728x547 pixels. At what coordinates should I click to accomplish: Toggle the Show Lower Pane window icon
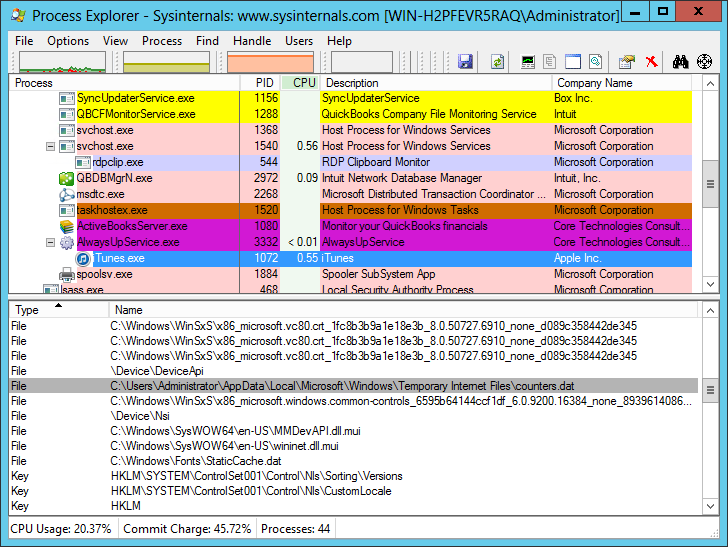click(572, 61)
